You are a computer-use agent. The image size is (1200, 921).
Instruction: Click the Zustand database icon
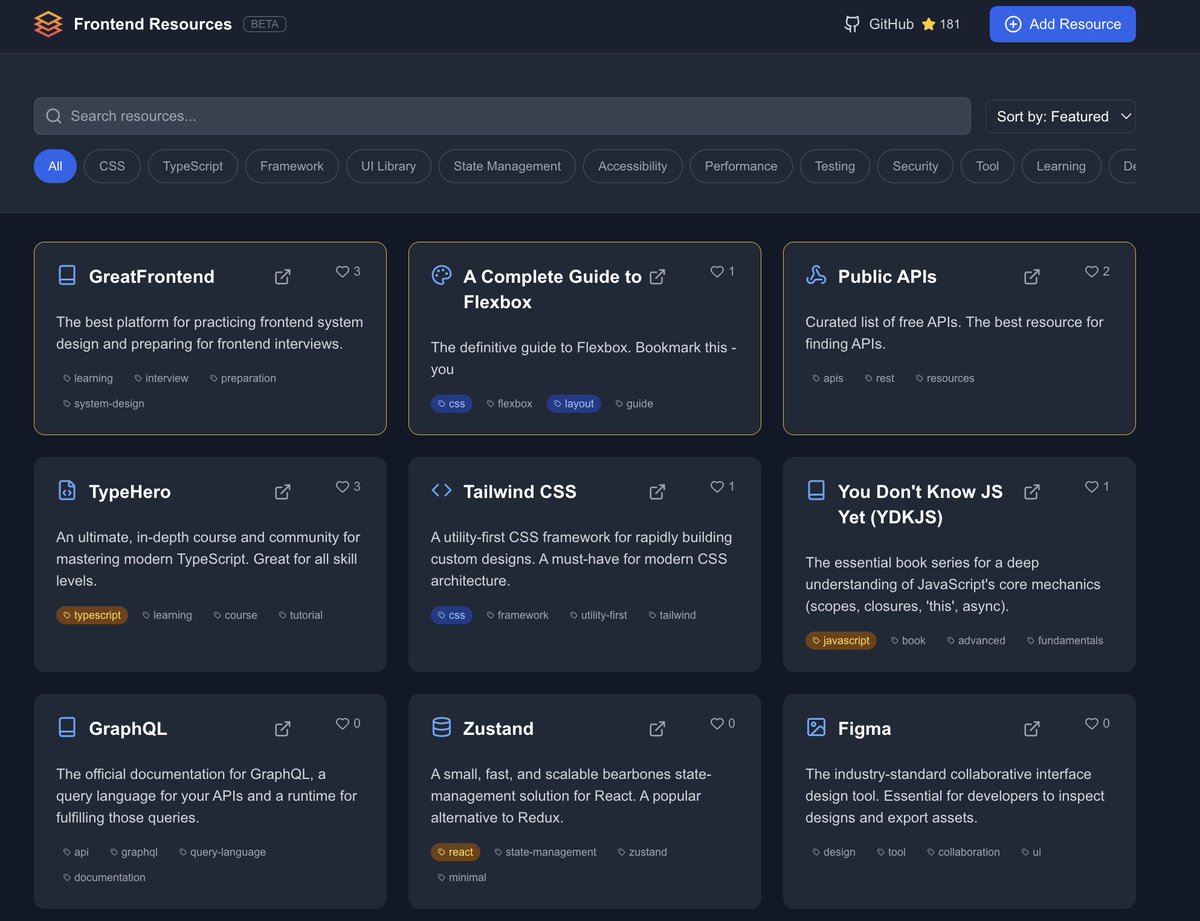(441, 727)
